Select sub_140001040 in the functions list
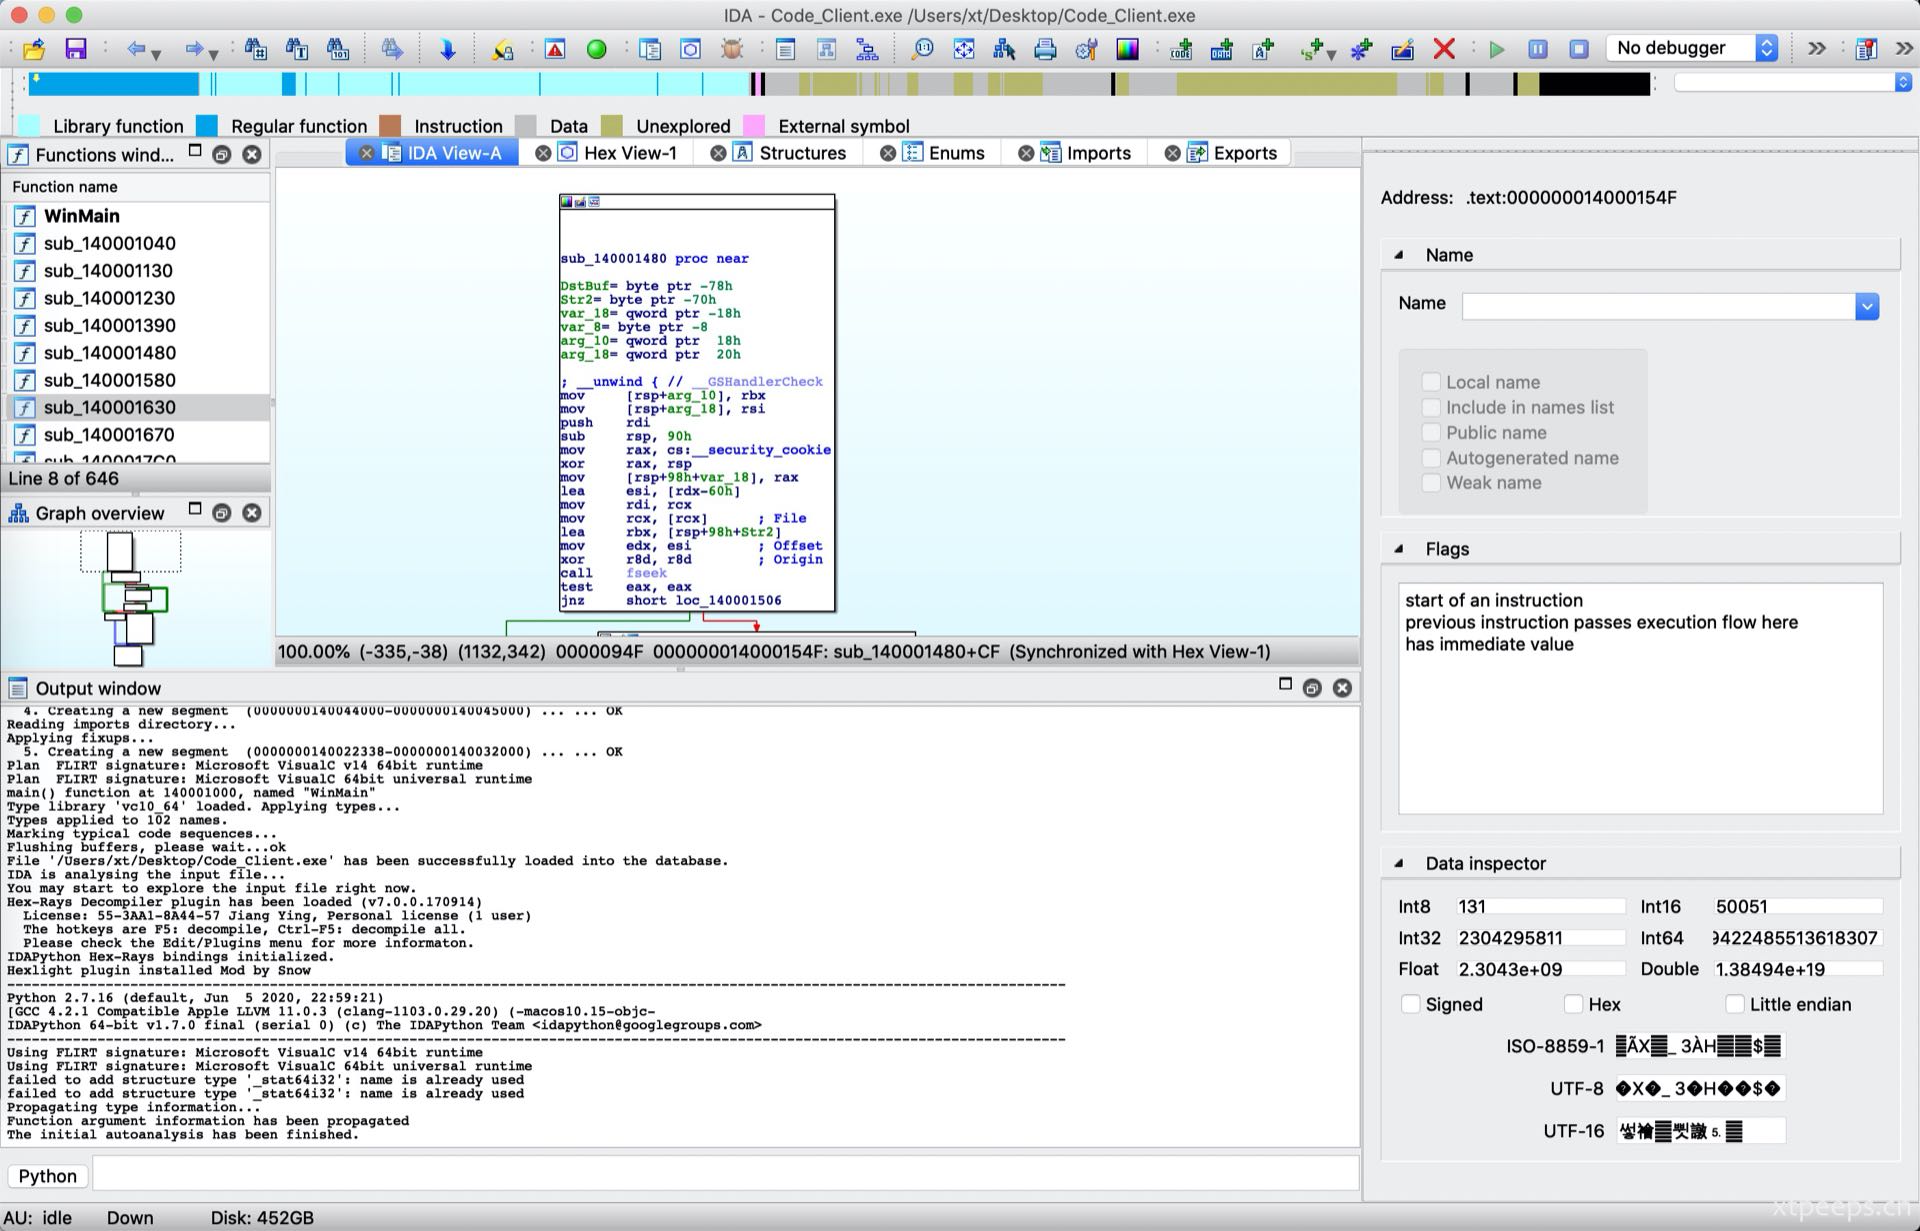The width and height of the screenshot is (1920, 1231). coord(109,243)
